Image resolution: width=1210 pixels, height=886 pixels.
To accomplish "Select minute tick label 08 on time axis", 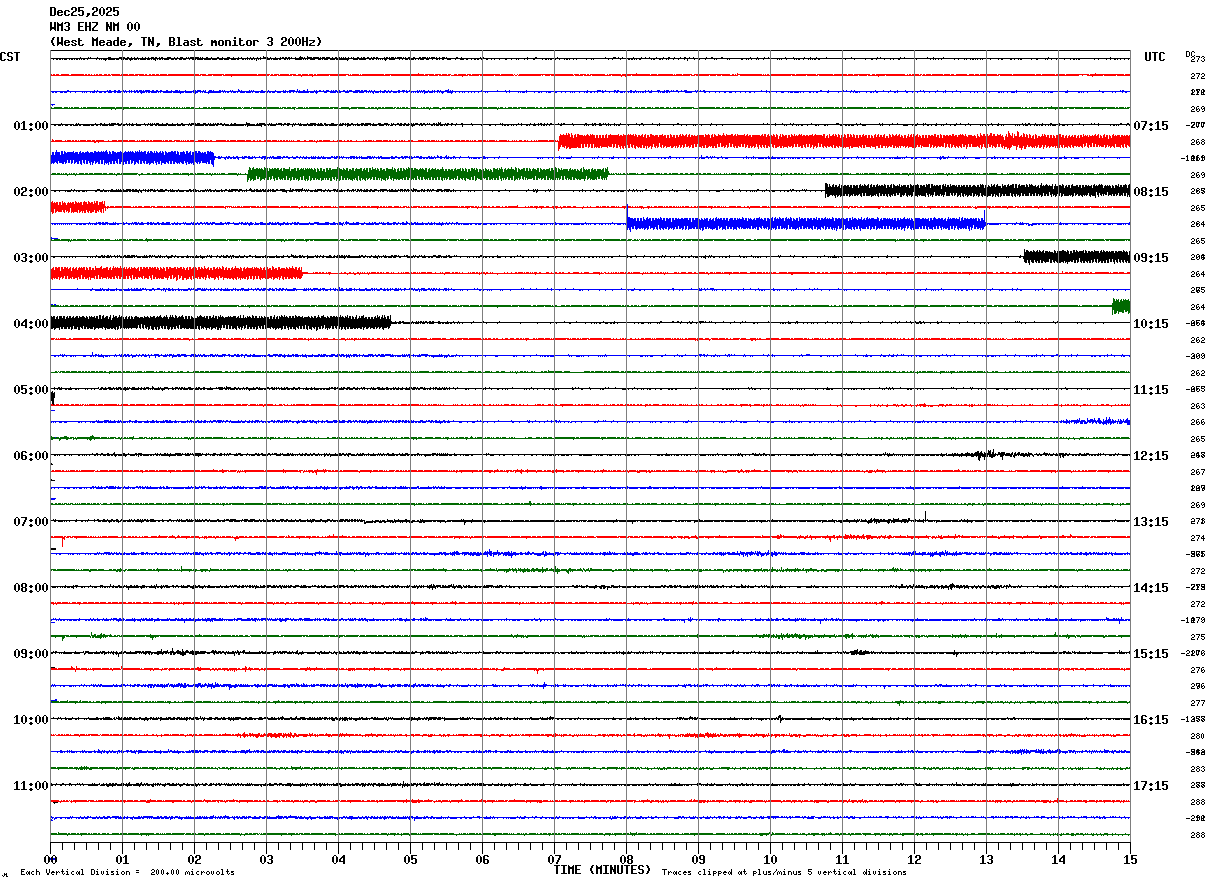I will [x=626, y=859].
